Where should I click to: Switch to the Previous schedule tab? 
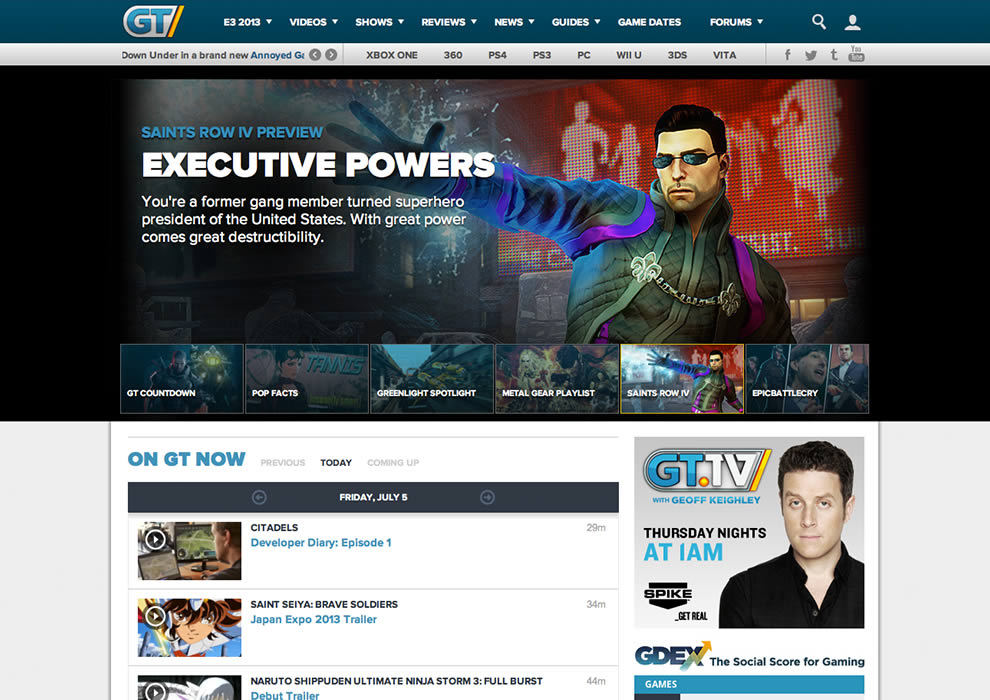[x=282, y=463]
